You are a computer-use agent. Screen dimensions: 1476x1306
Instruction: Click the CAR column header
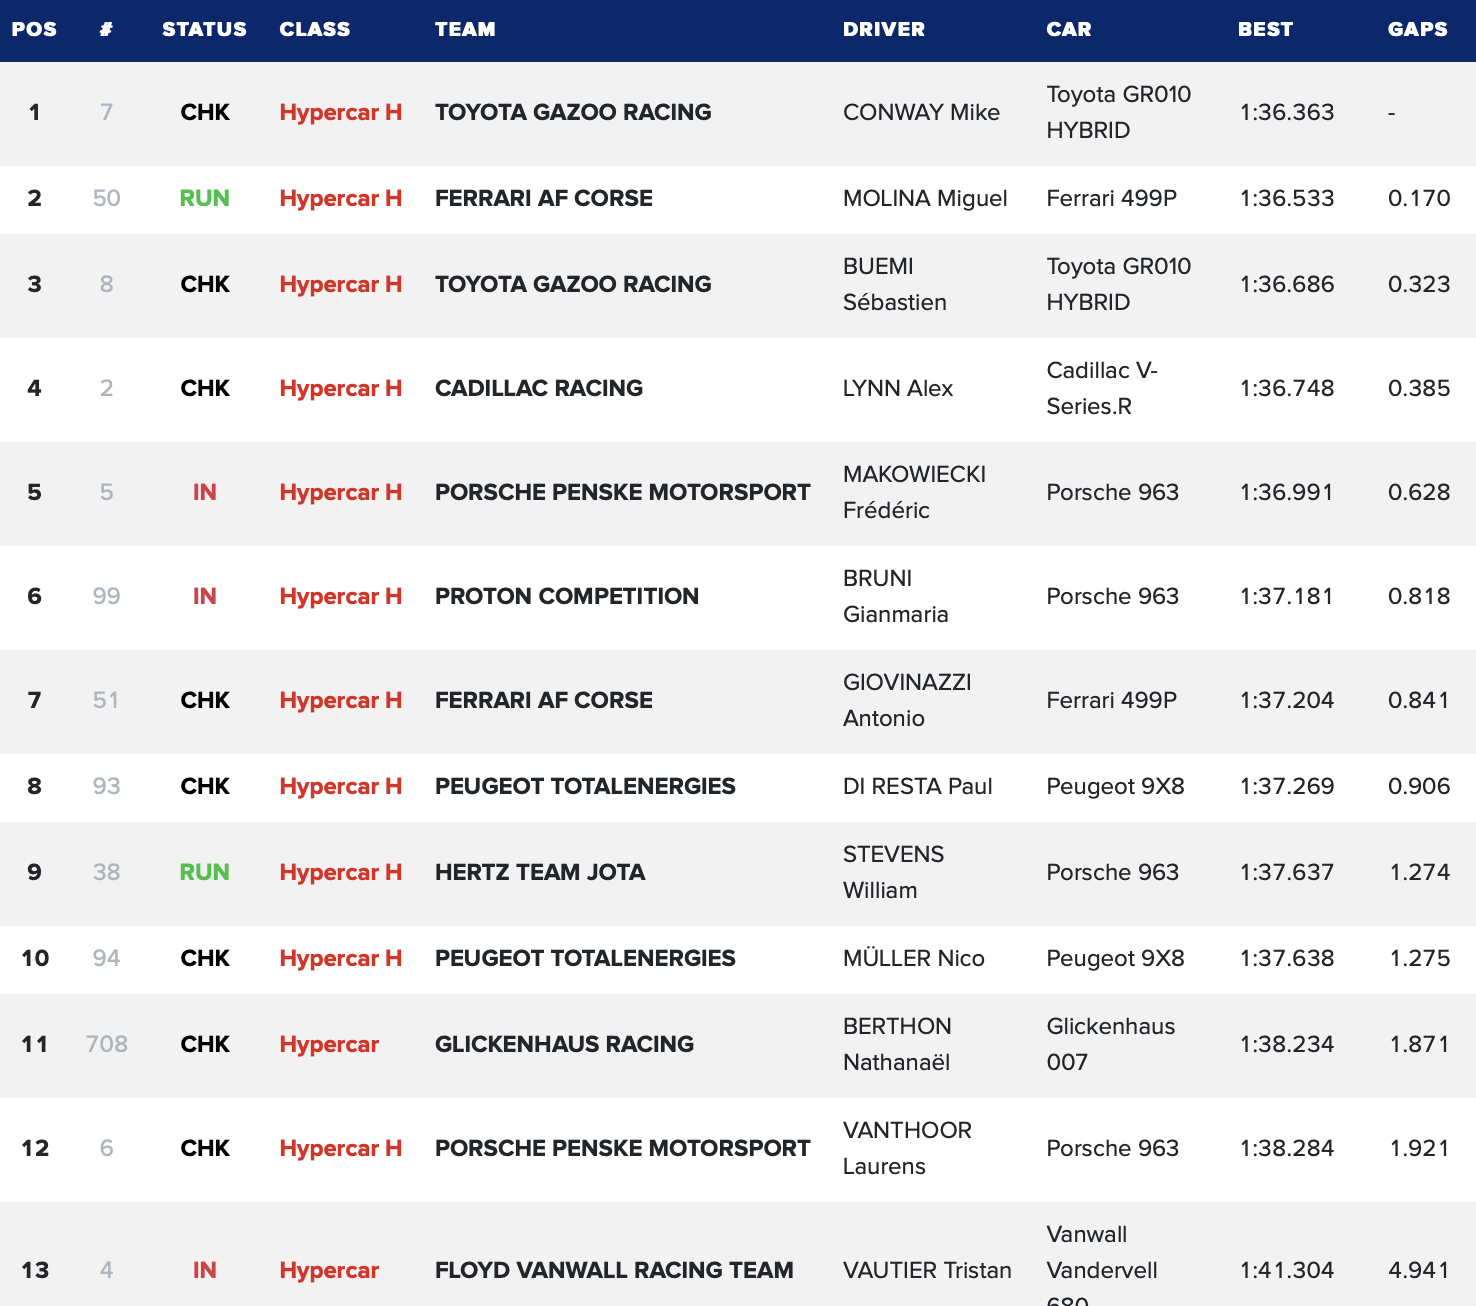[x=1069, y=29]
